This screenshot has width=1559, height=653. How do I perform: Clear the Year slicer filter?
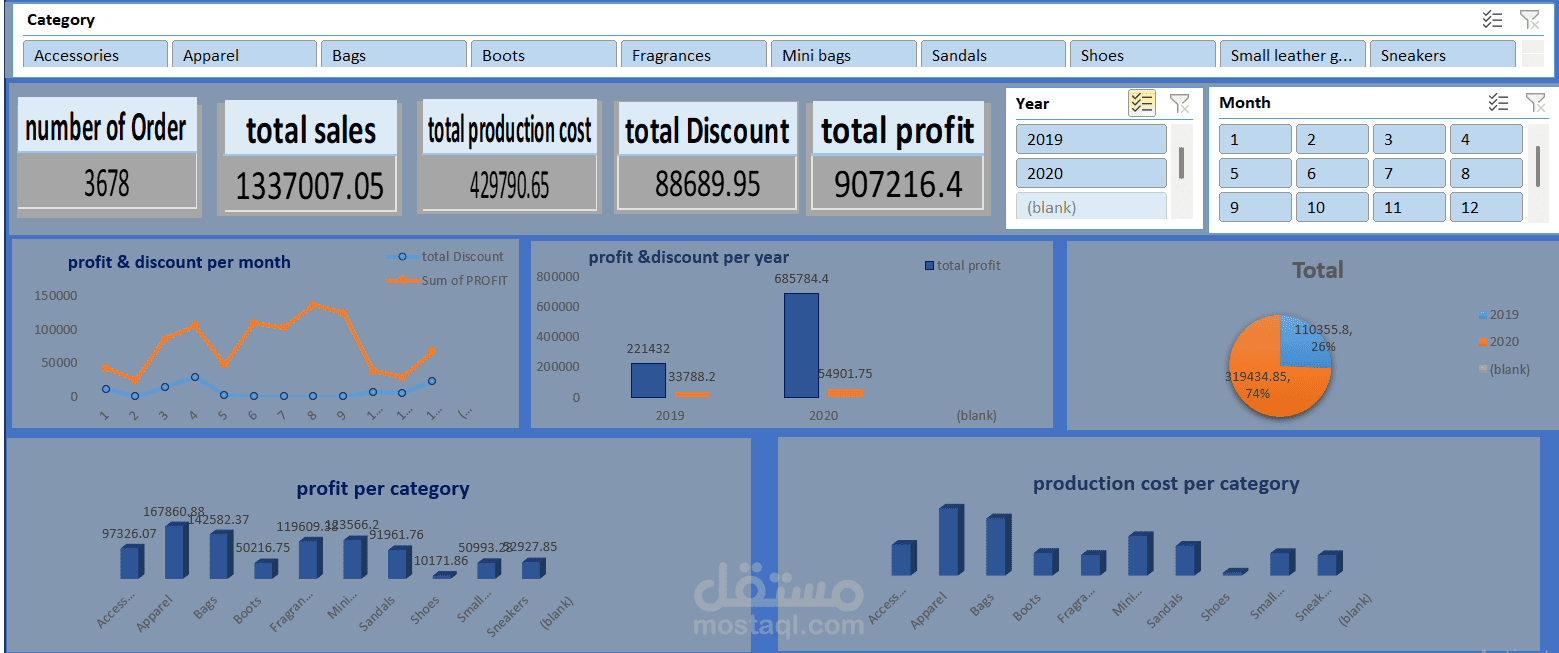tap(1180, 102)
